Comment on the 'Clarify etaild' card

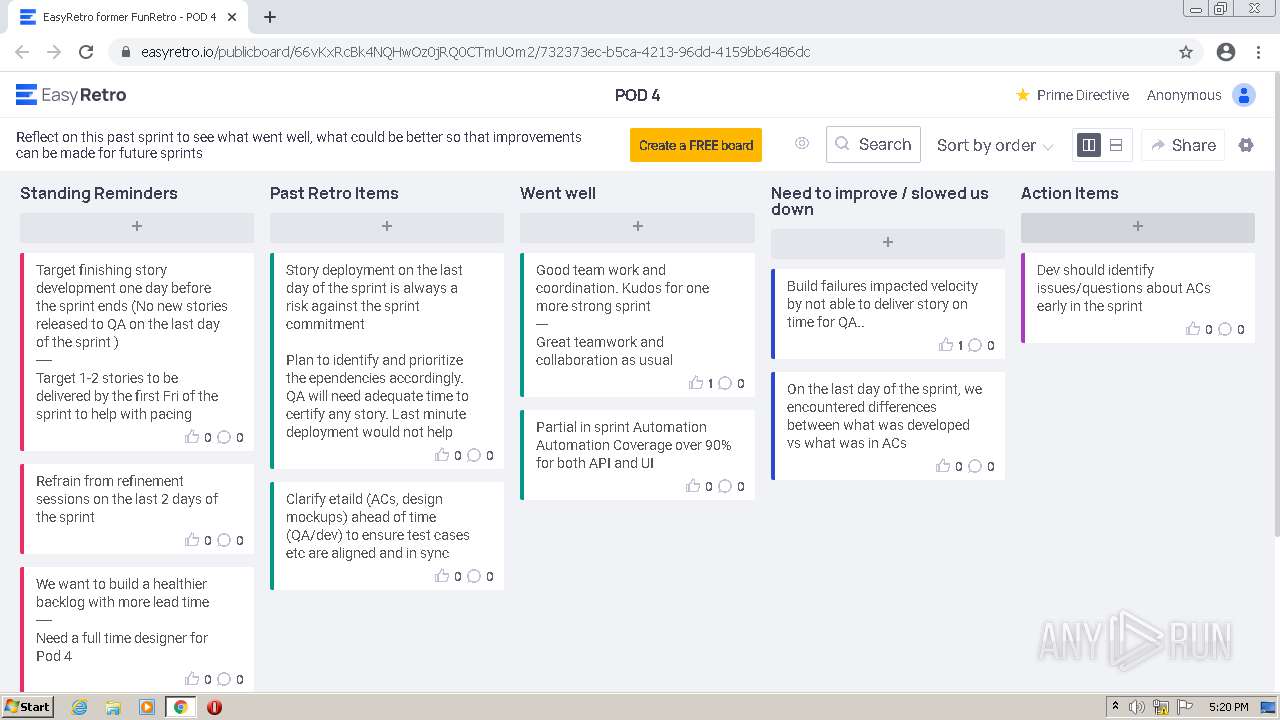pyautogui.click(x=474, y=576)
